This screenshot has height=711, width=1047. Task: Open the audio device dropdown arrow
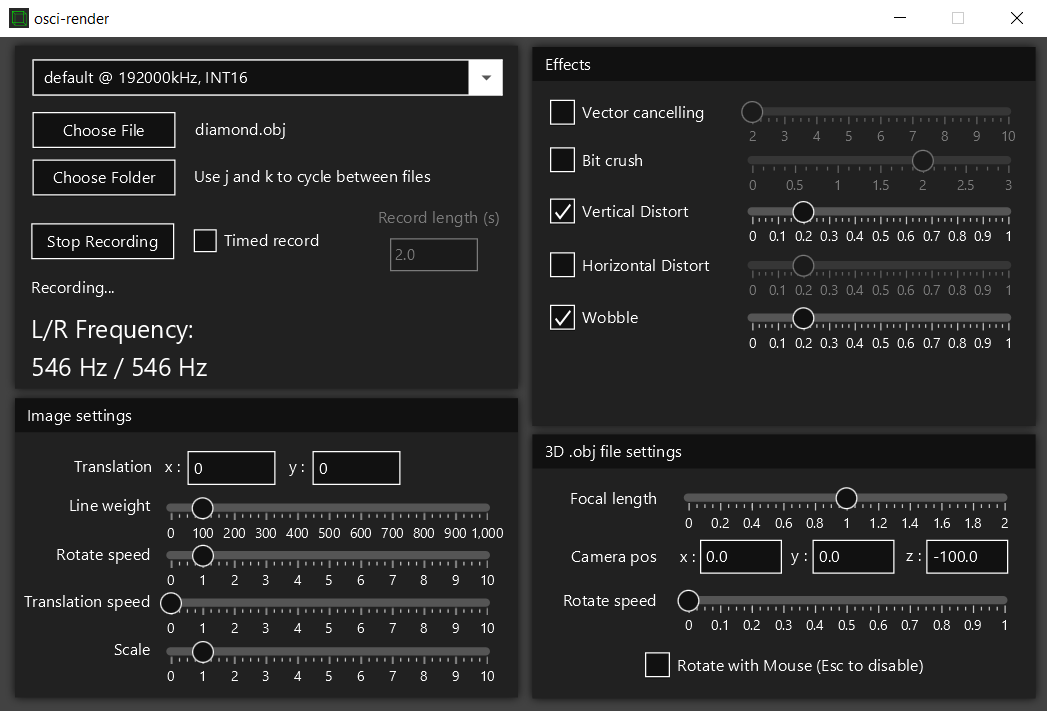tap(486, 78)
